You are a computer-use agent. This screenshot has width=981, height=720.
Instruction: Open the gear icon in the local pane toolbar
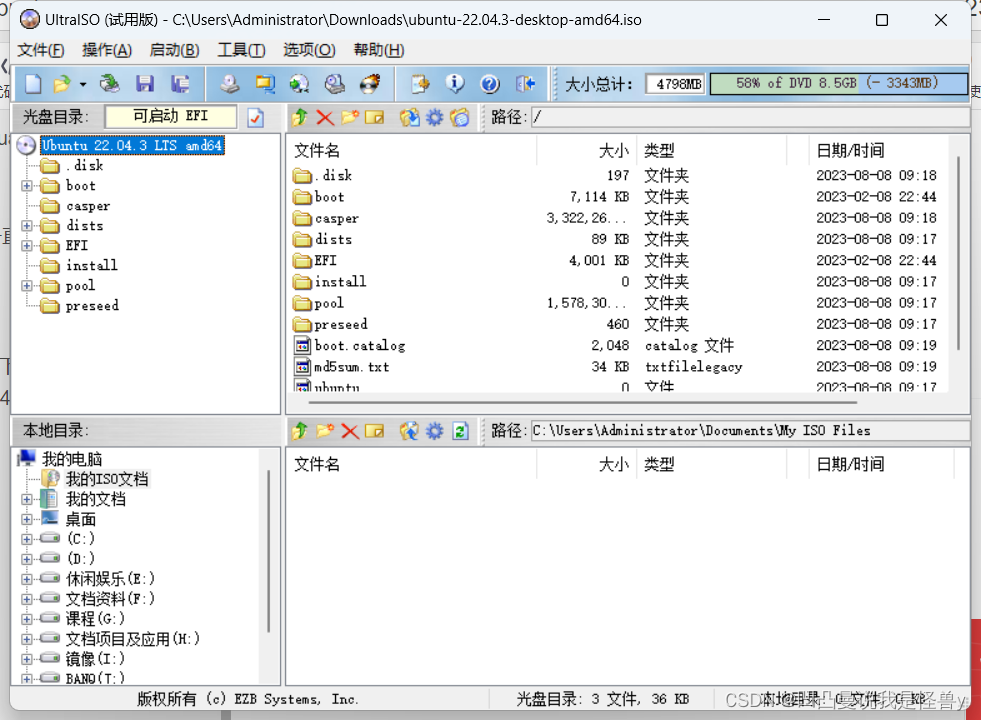(x=435, y=430)
